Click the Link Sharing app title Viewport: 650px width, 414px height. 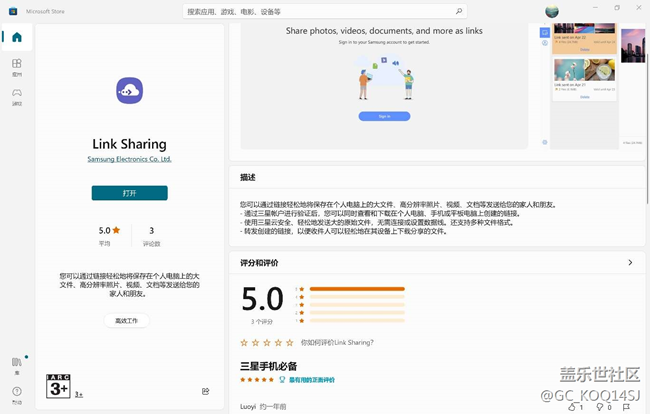129,144
